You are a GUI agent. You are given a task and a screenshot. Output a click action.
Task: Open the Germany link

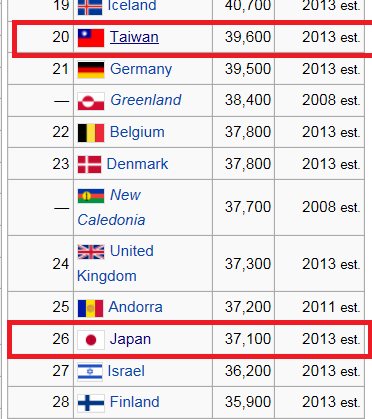(x=141, y=70)
